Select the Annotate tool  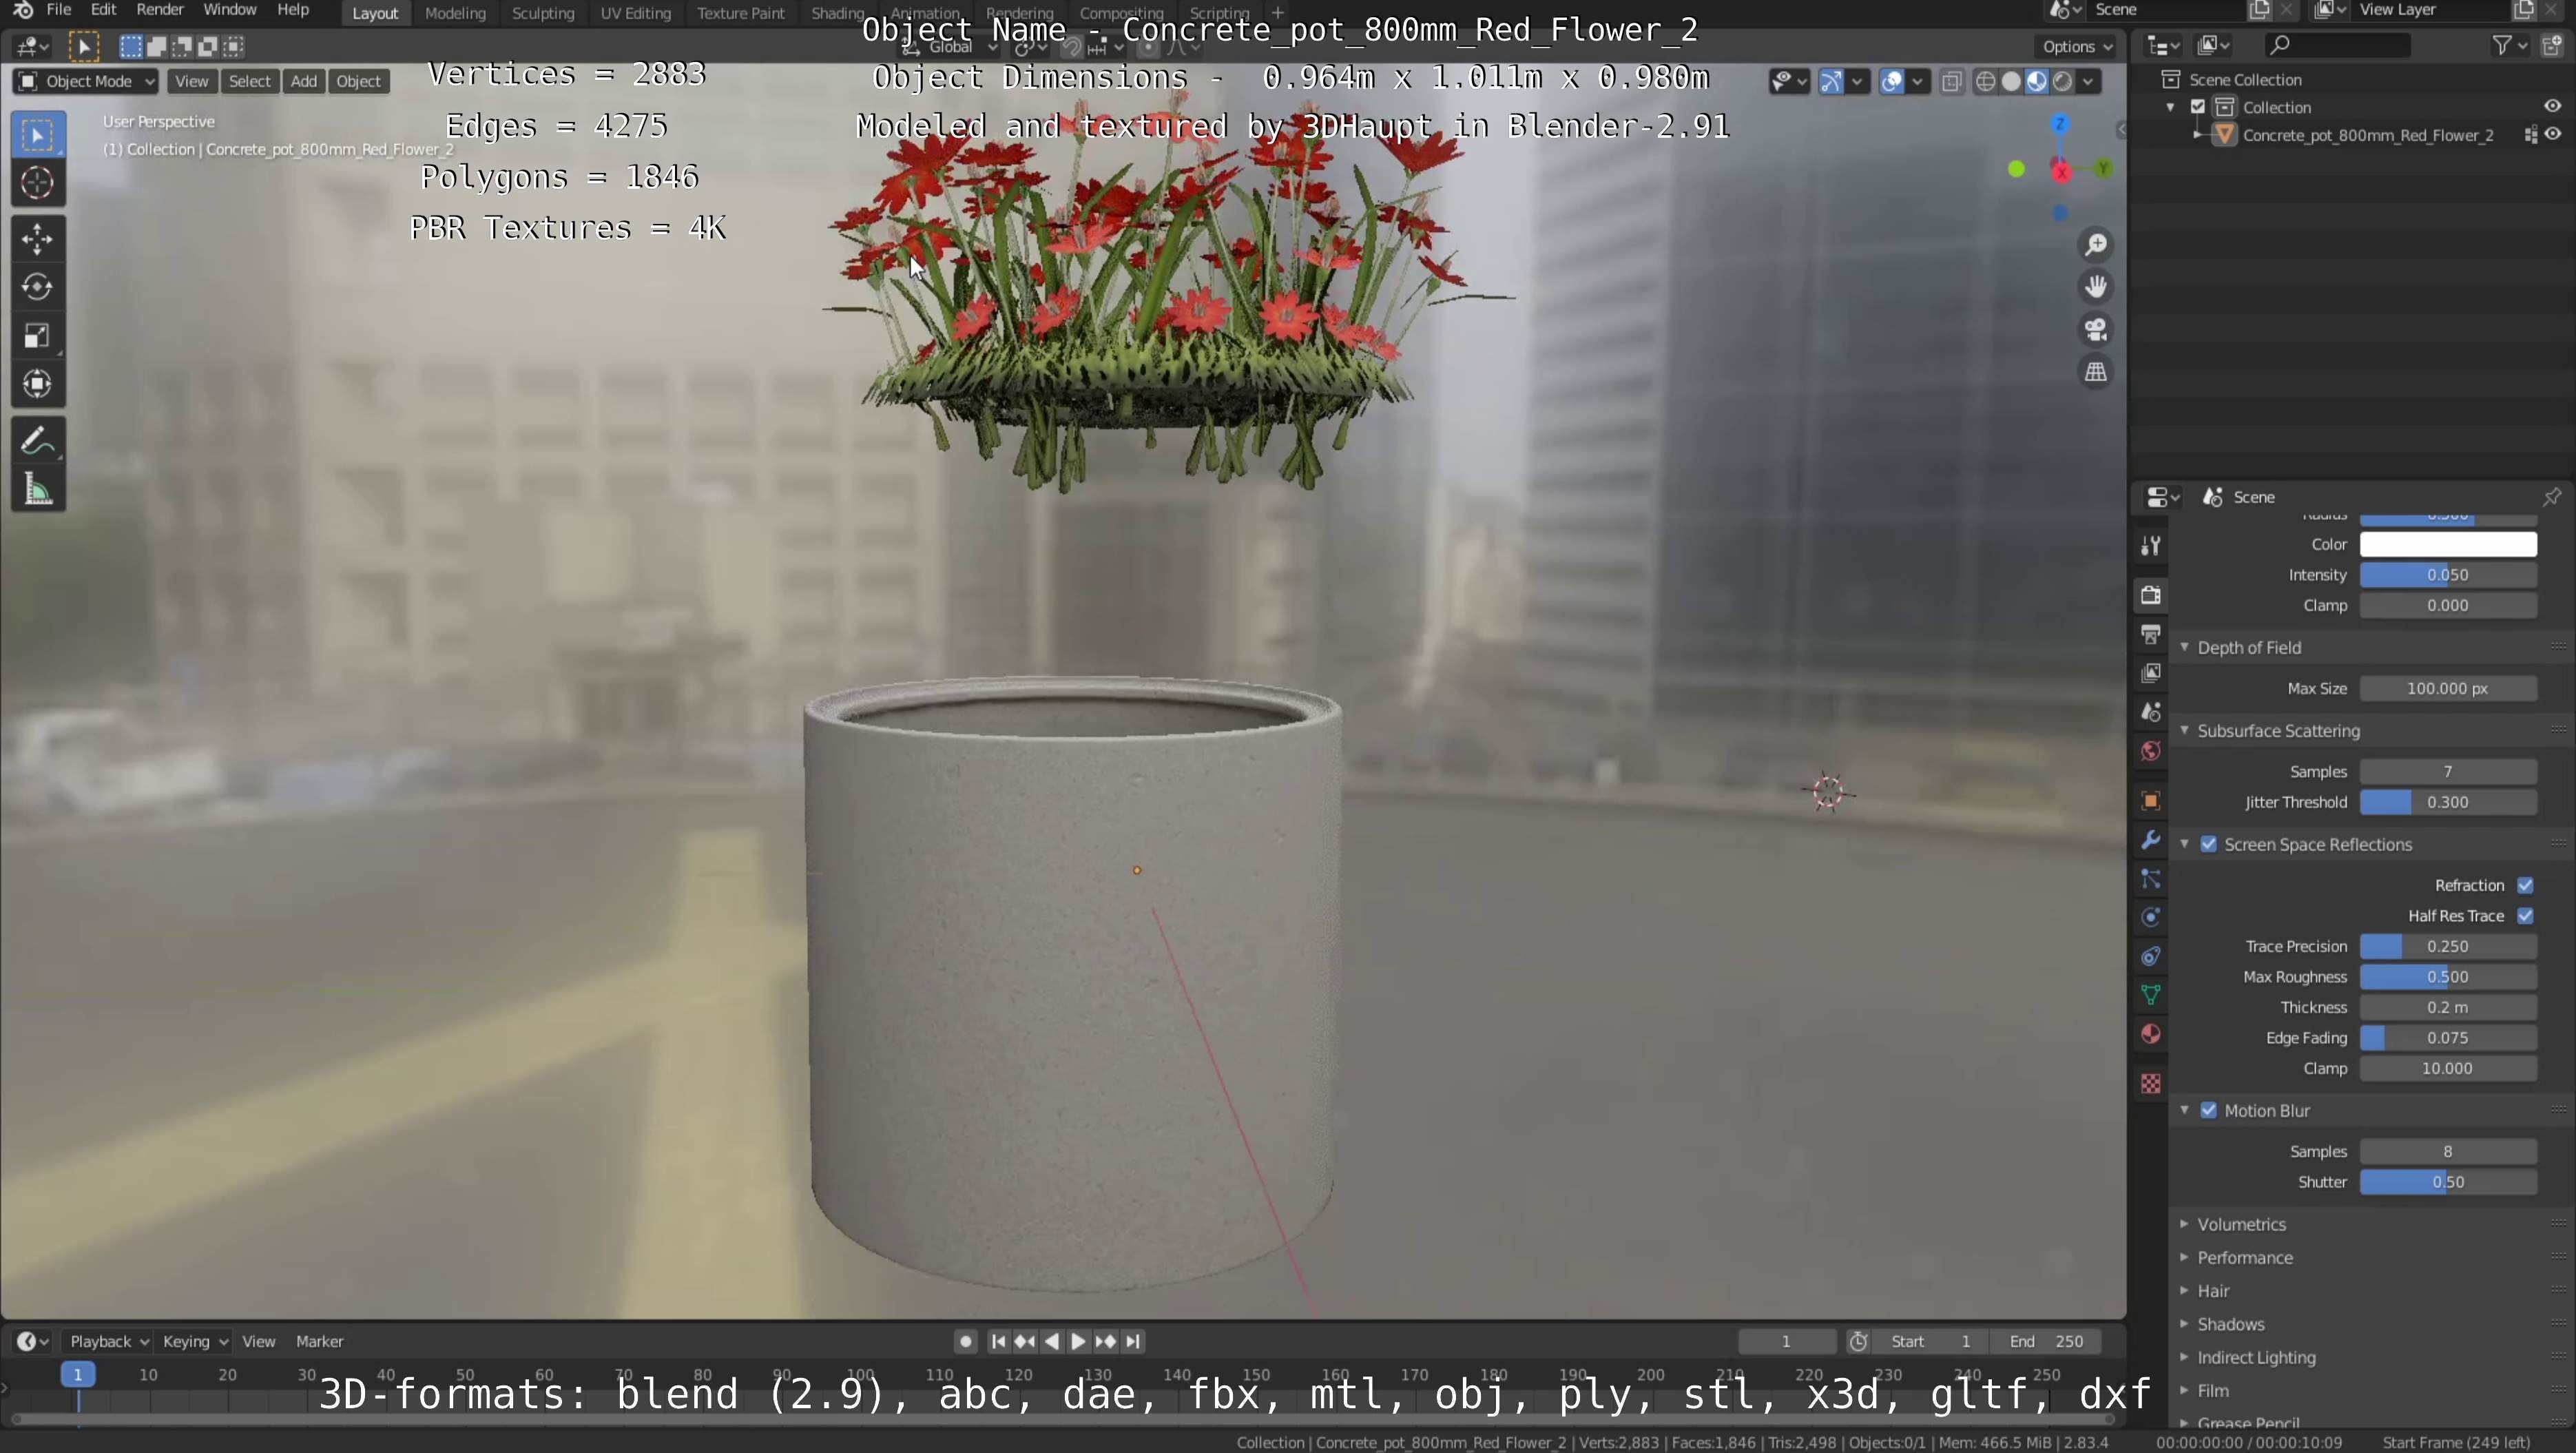pos(38,440)
